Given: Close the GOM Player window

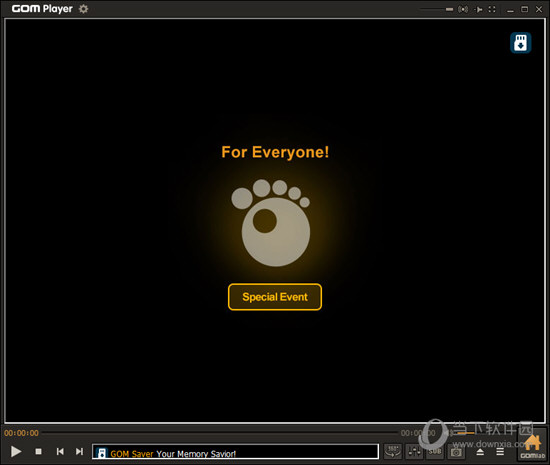Looking at the screenshot, I should [x=539, y=9].
